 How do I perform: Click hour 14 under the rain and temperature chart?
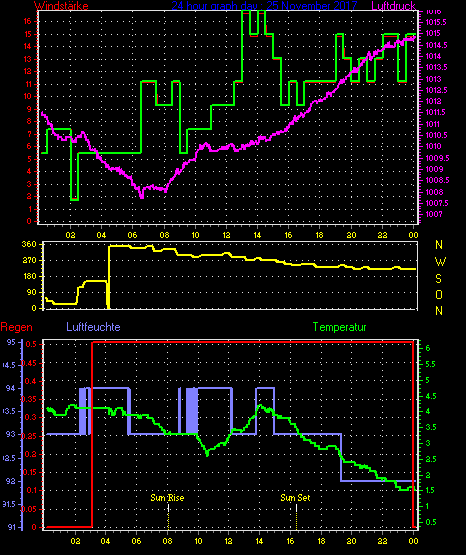tap(259, 541)
